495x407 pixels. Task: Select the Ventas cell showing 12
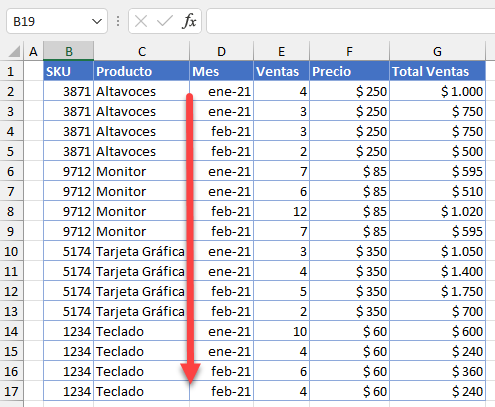click(281, 211)
